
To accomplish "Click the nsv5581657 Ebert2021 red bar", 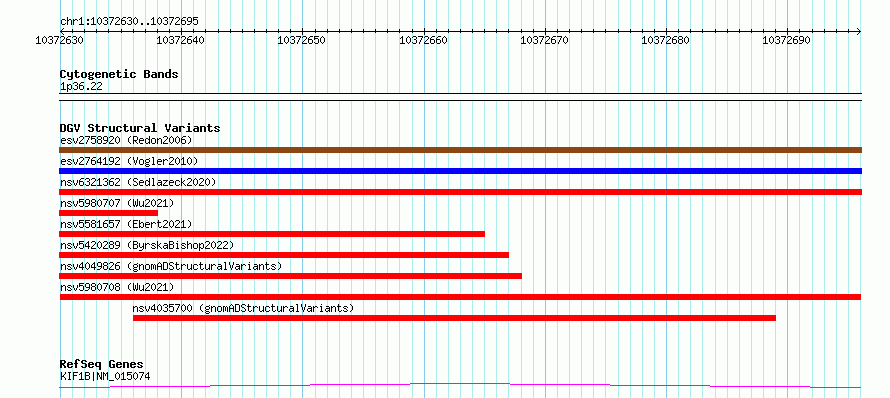I will point(272,234).
